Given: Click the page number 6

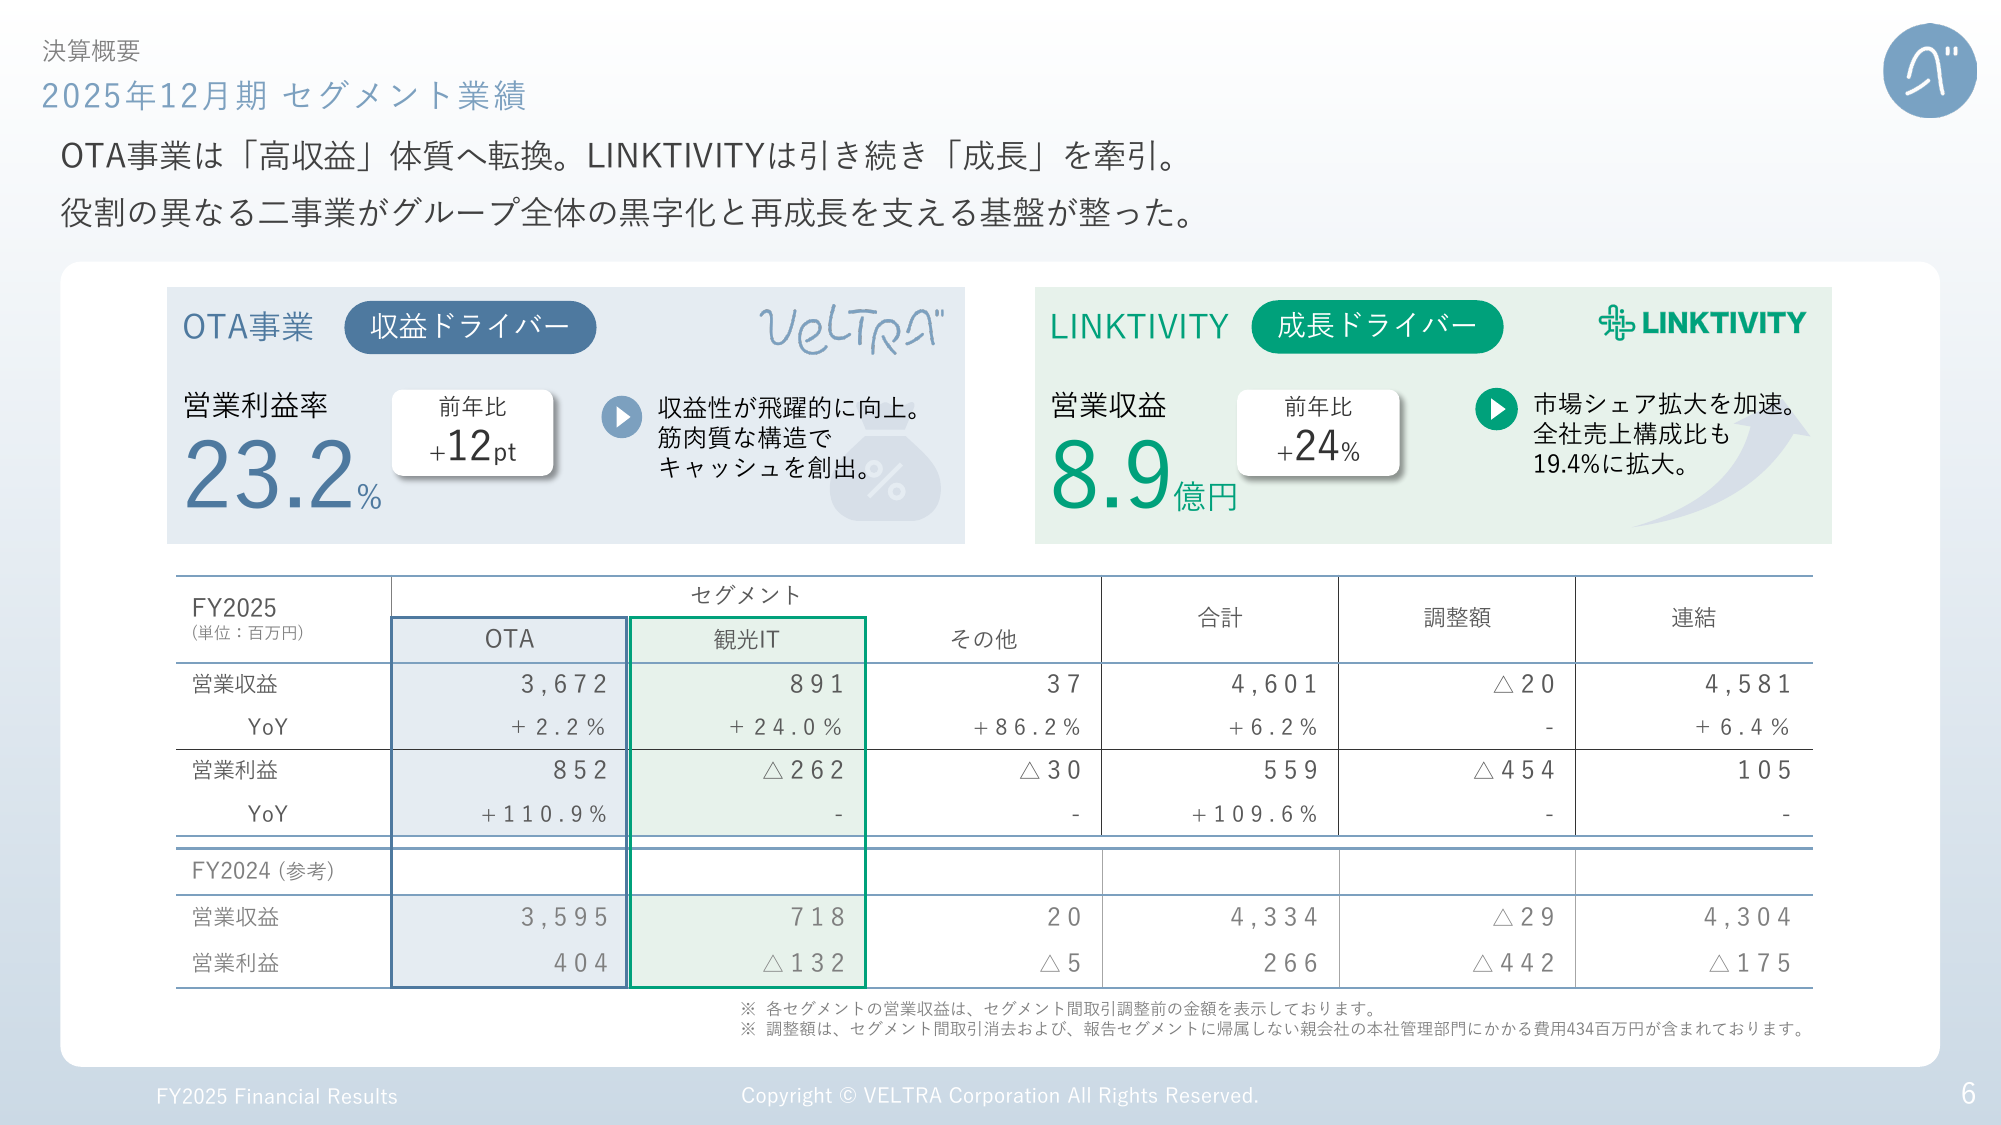Looking at the screenshot, I should (x=1967, y=1094).
